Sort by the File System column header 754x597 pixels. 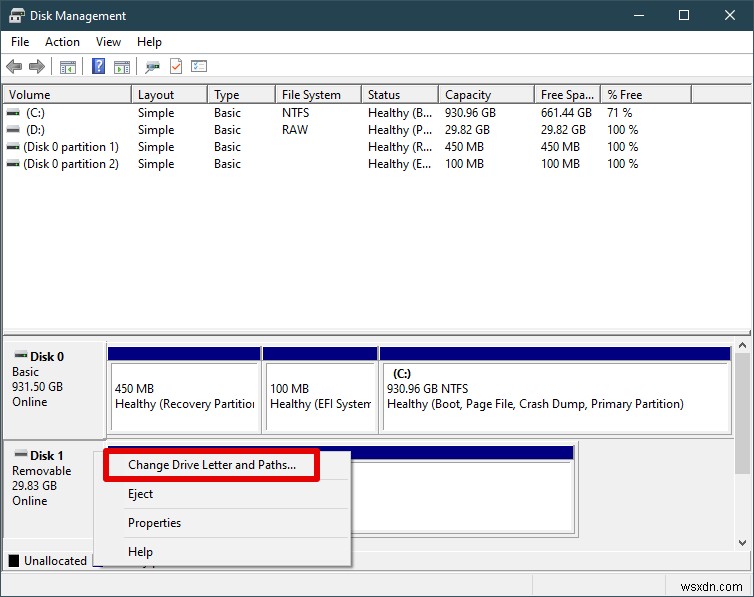tap(318, 95)
